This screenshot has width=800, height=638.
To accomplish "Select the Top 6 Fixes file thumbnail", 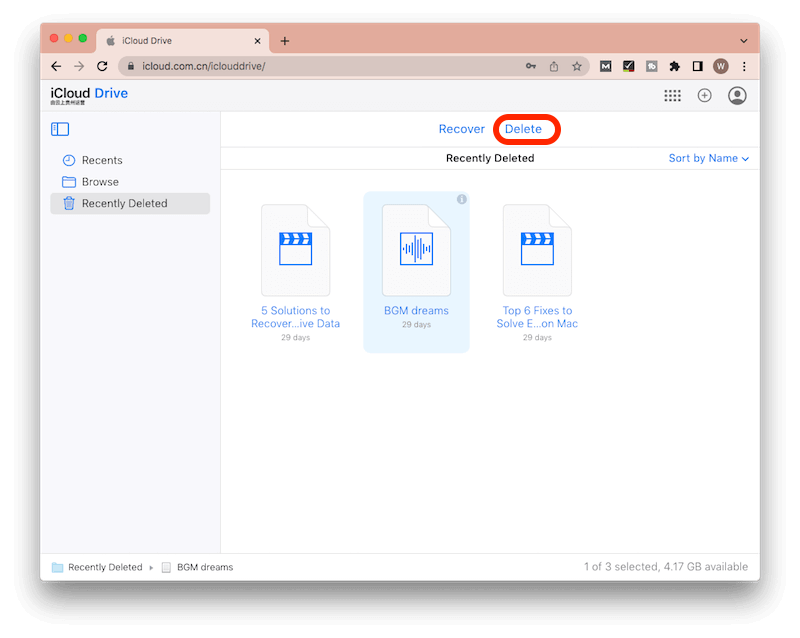I will tap(537, 248).
